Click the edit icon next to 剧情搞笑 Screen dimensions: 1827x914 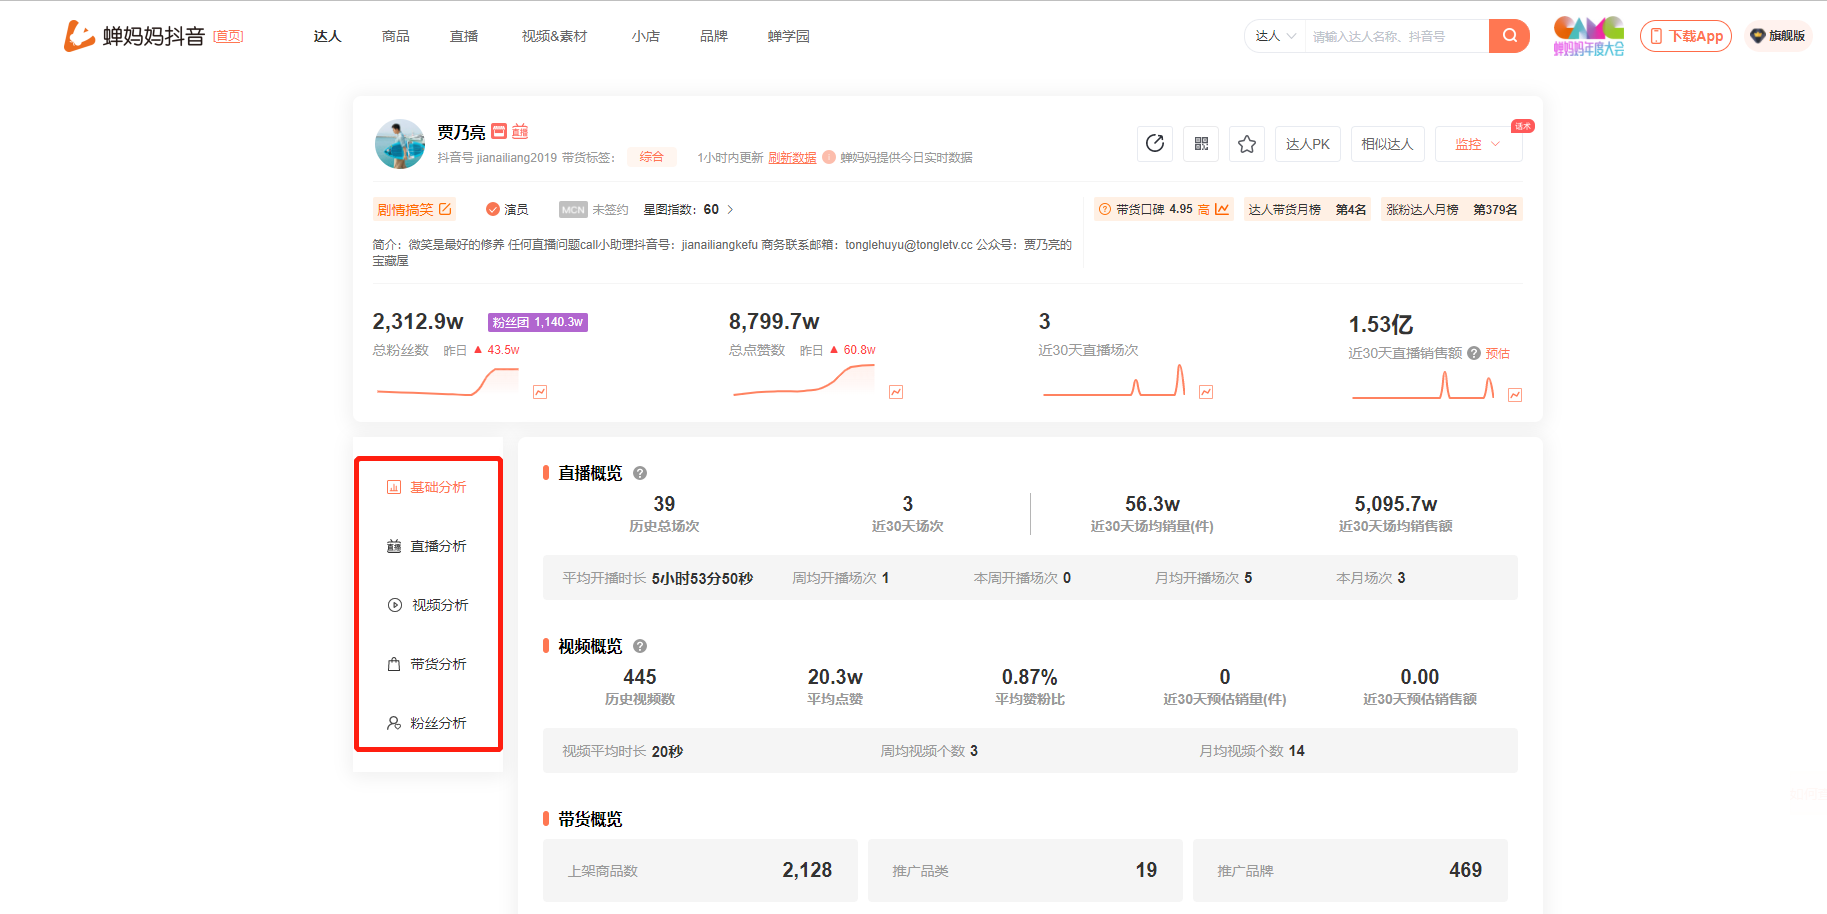point(445,209)
